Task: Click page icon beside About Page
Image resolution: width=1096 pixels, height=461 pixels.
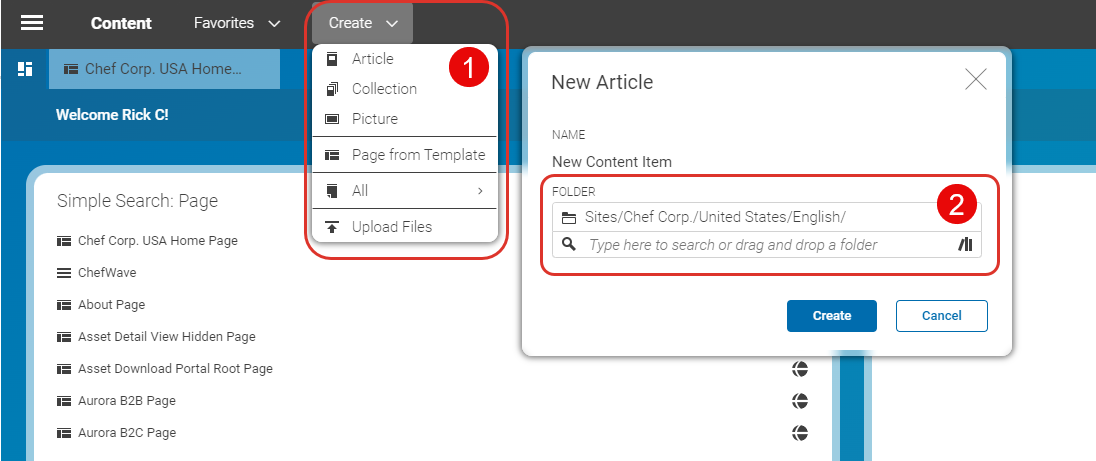Action: 64,305
